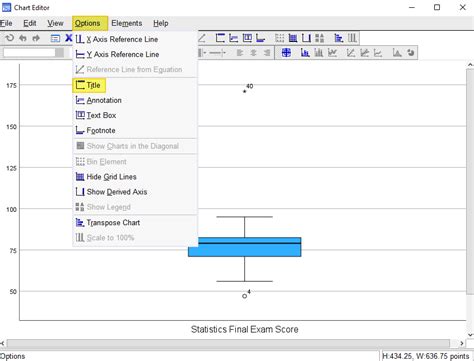Click the Undo arrow in the toolbar

pyautogui.click(x=23, y=38)
